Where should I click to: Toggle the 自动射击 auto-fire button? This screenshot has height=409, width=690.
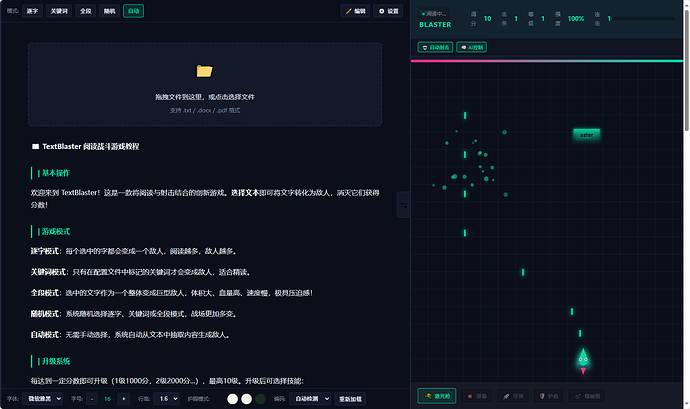pos(435,47)
